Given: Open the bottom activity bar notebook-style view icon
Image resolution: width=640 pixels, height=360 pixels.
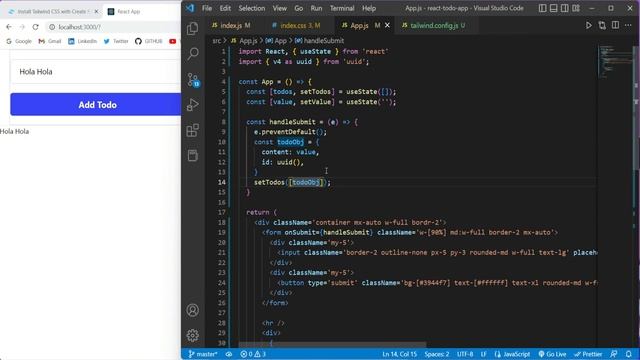Looking at the screenshot, I should click(193, 155).
